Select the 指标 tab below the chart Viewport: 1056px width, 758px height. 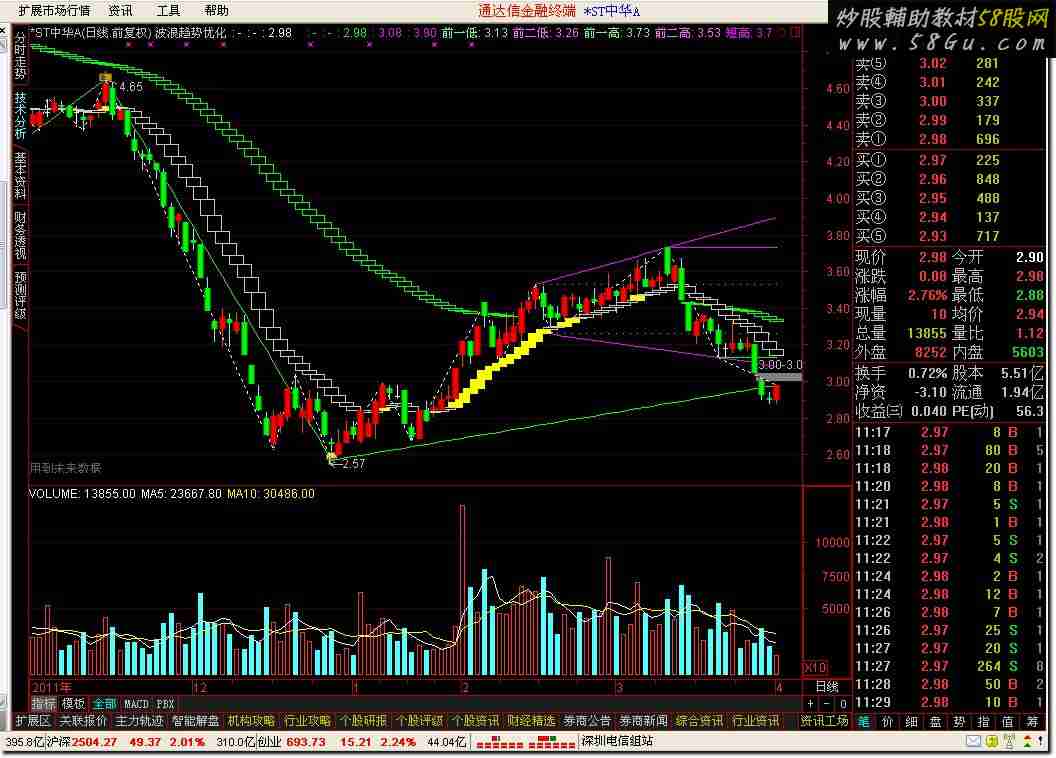pyautogui.click(x=44, y=703)
